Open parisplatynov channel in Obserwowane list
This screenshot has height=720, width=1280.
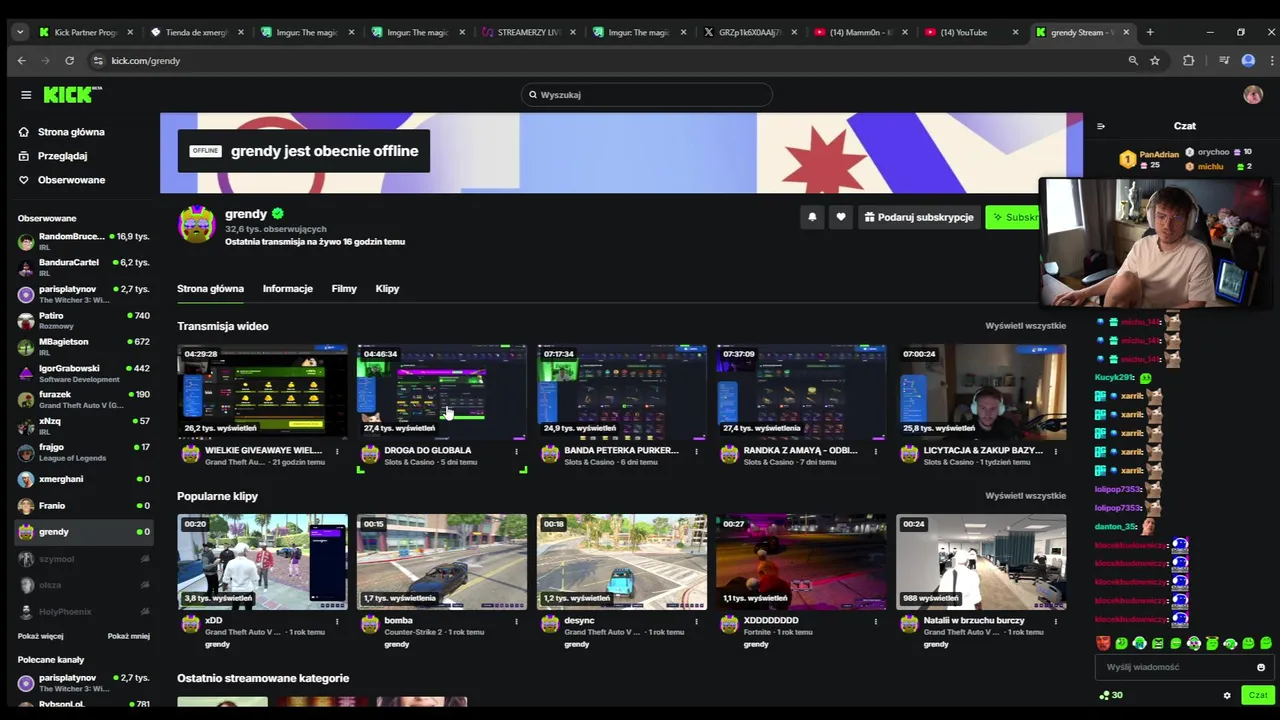click(x=83, y=294)
